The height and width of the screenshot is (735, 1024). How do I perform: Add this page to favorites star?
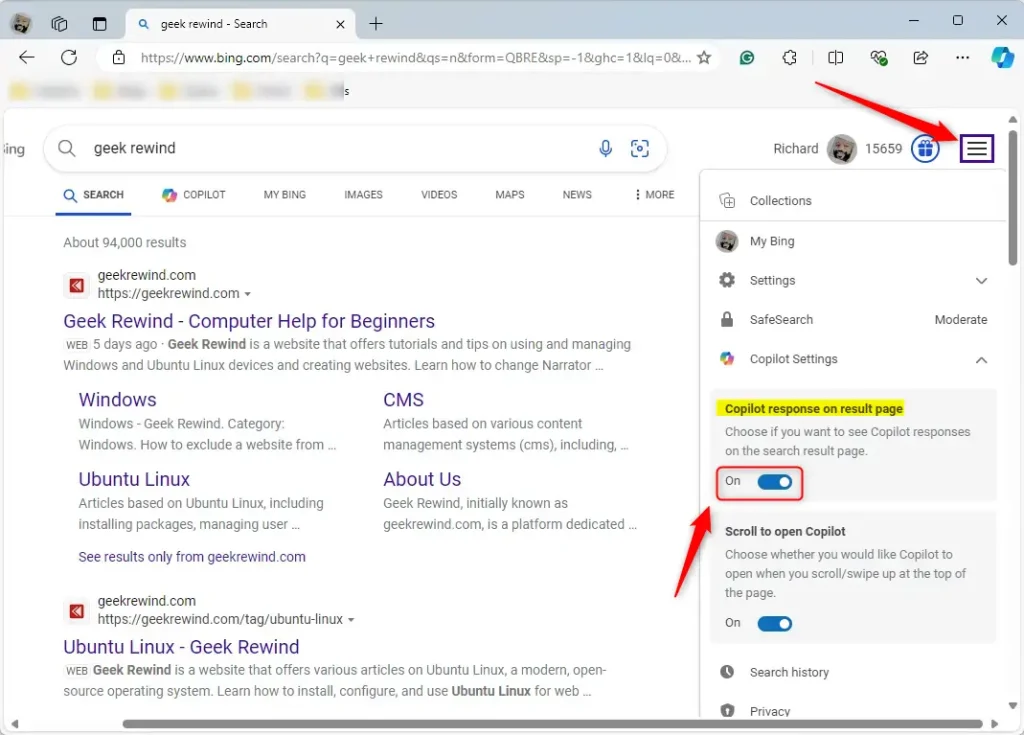point(704,57)
